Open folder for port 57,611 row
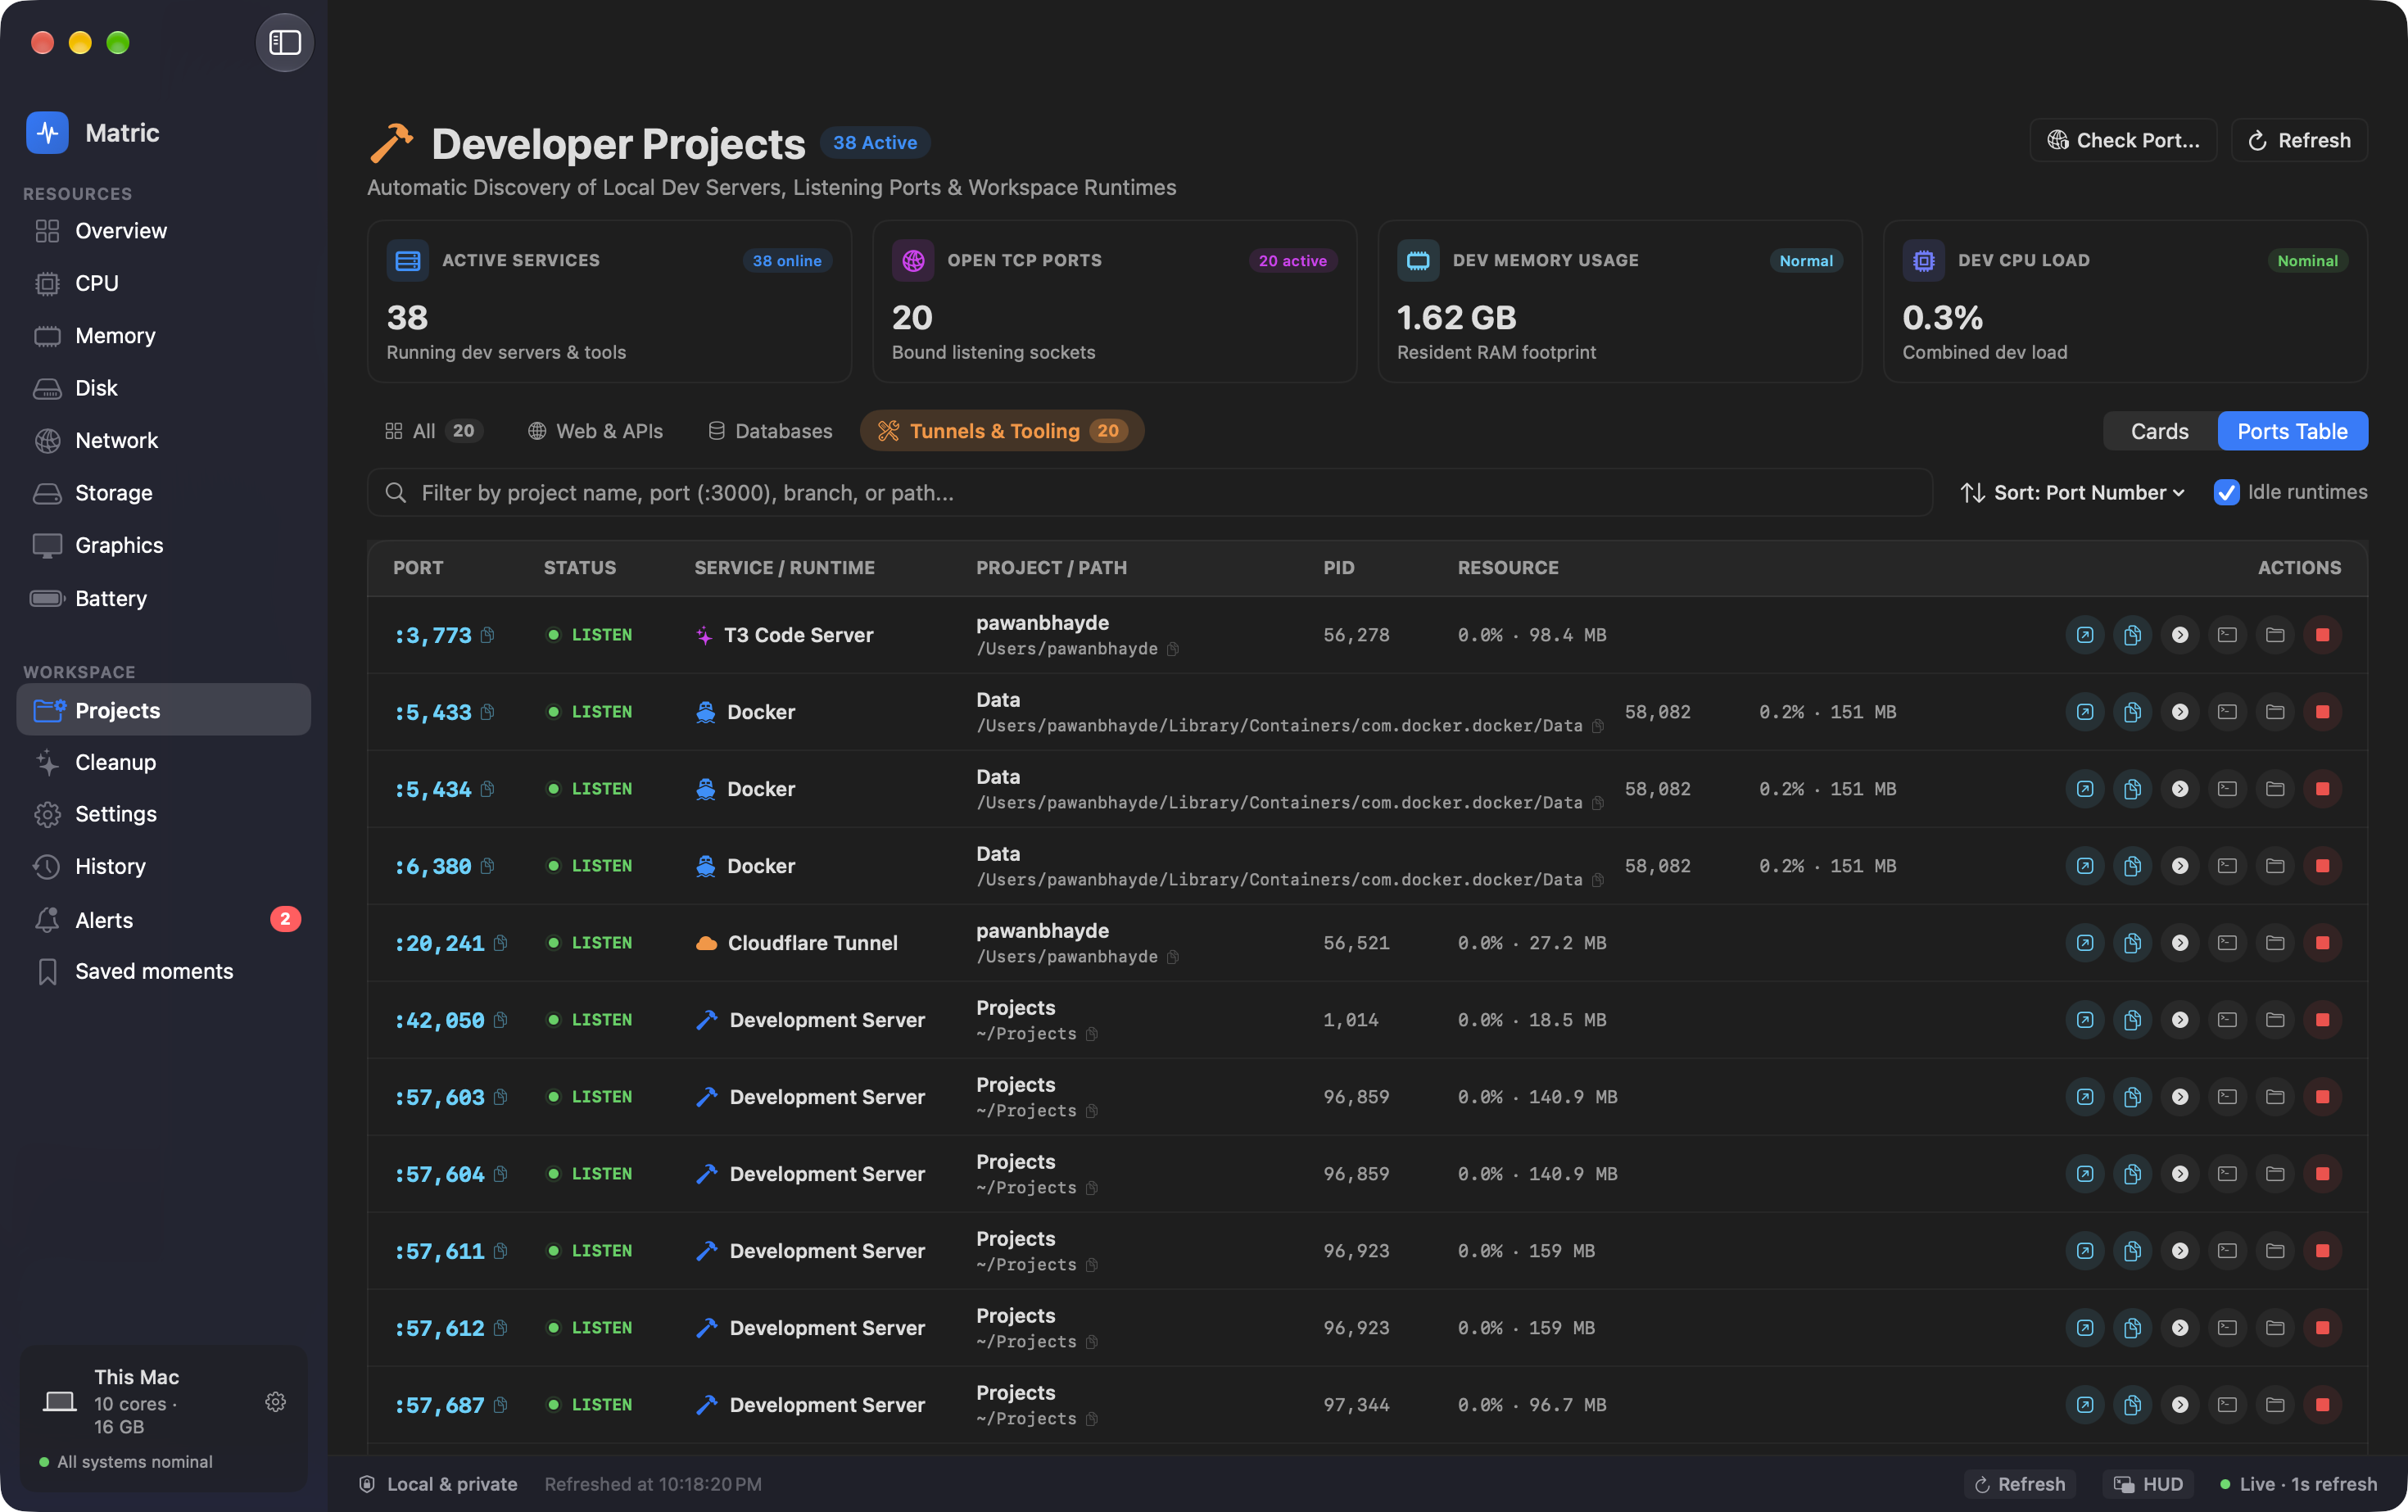The width and height of the screenshot is (2408, 1512). coord(2275,1251)
